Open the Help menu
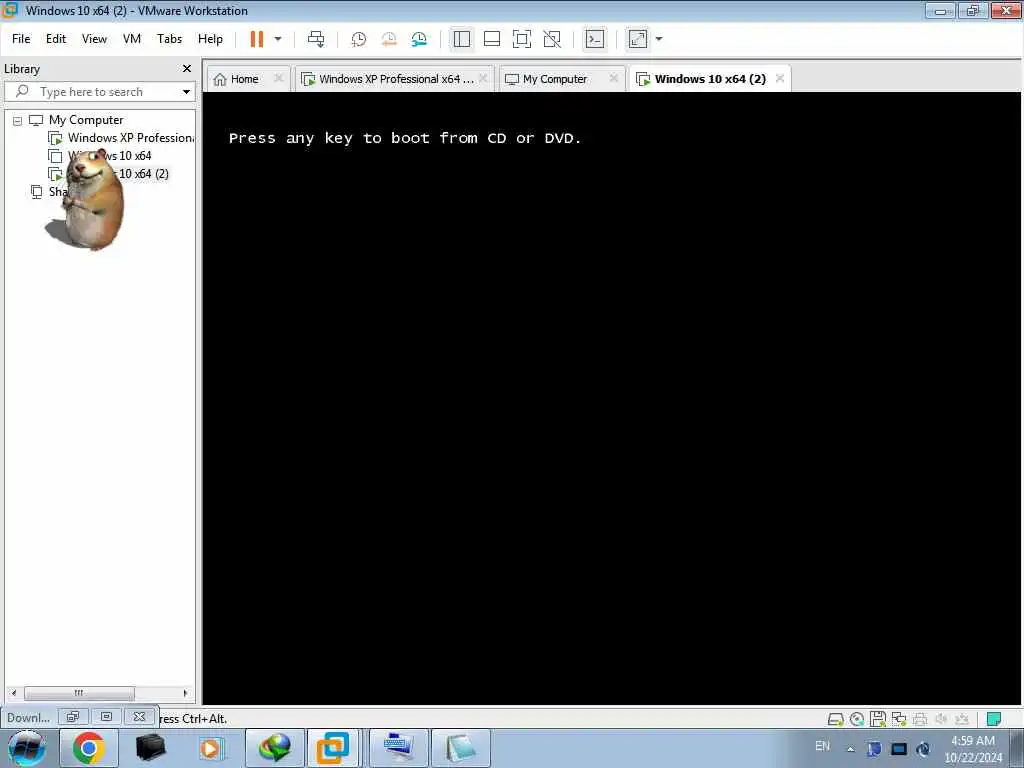The width and height of the screenshot is (1024, 768). [x=210, y=39]
